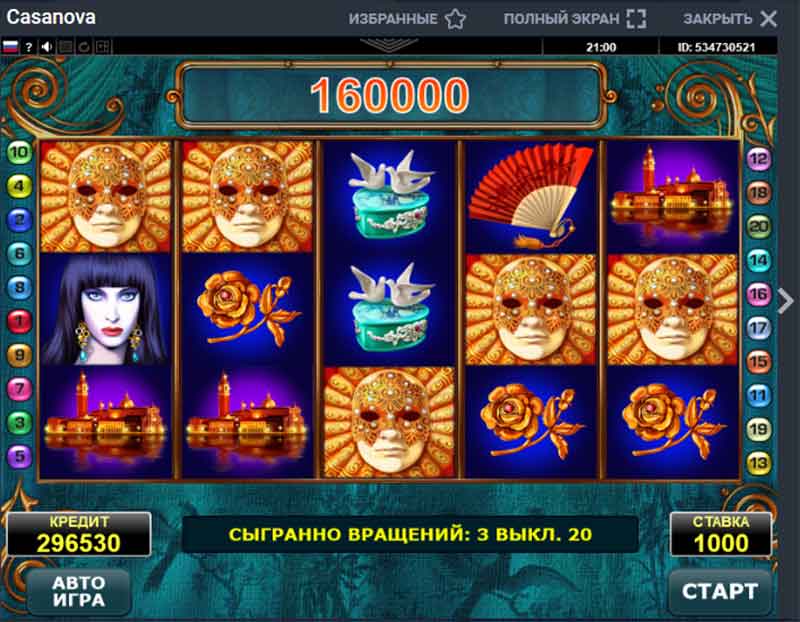Click the right arrow chevron beside reels
This screenshot has width=800, height=622.
click(786, 301)
